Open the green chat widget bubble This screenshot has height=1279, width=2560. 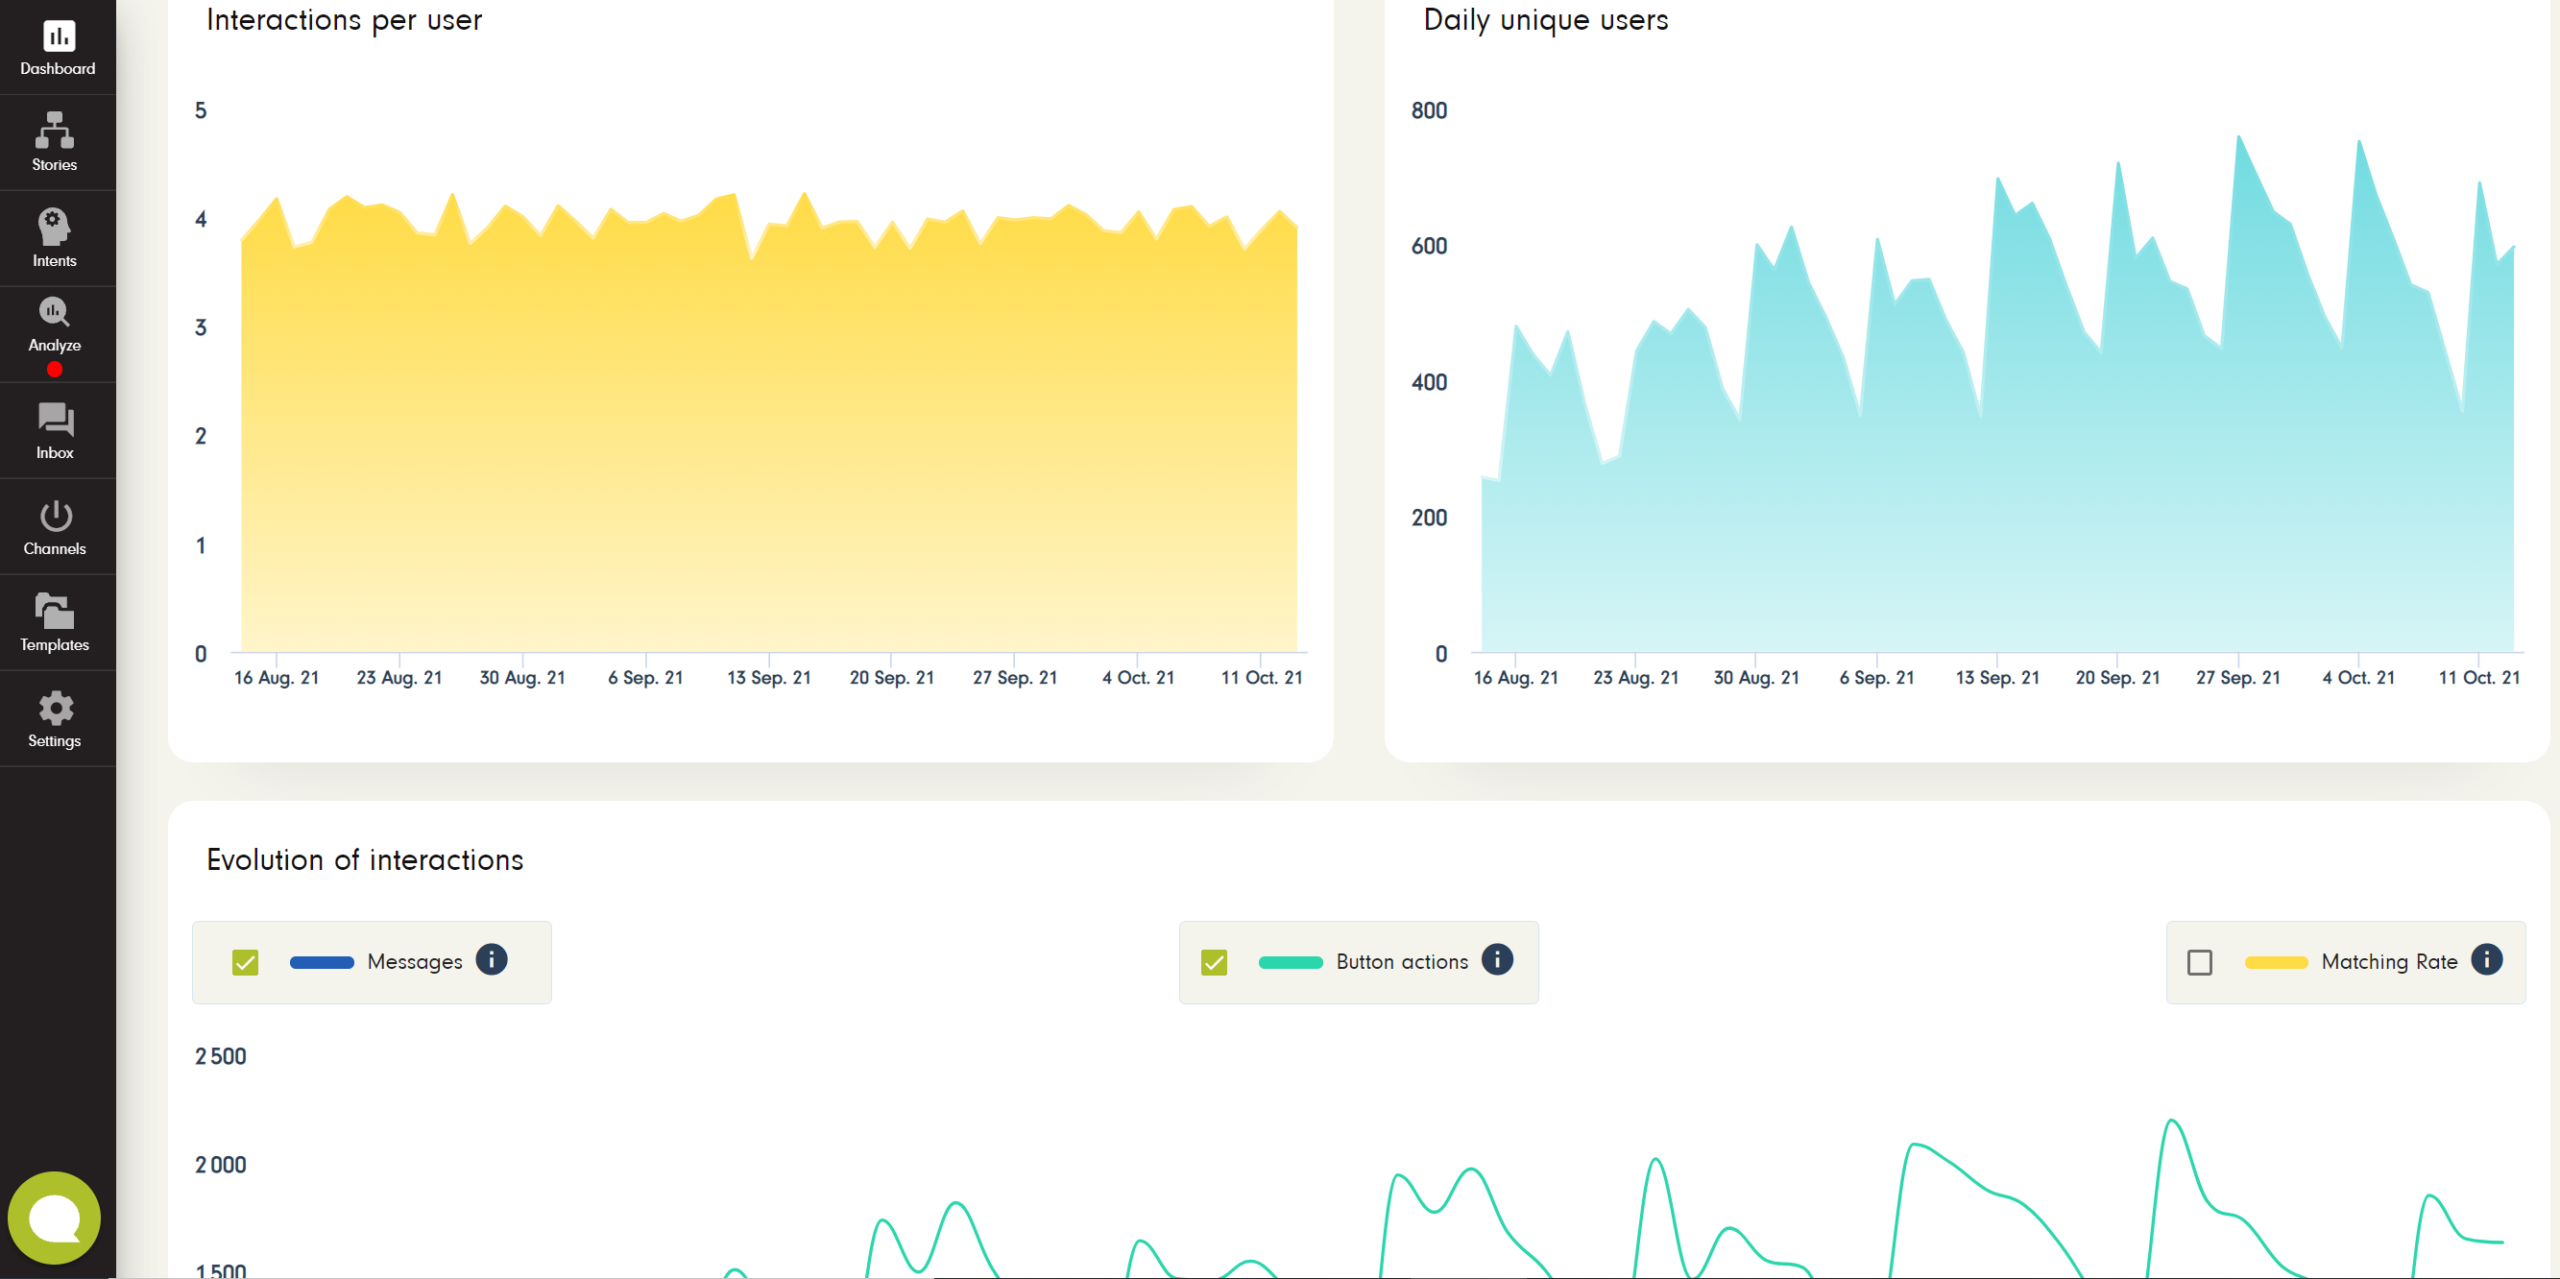point(54,1218)
